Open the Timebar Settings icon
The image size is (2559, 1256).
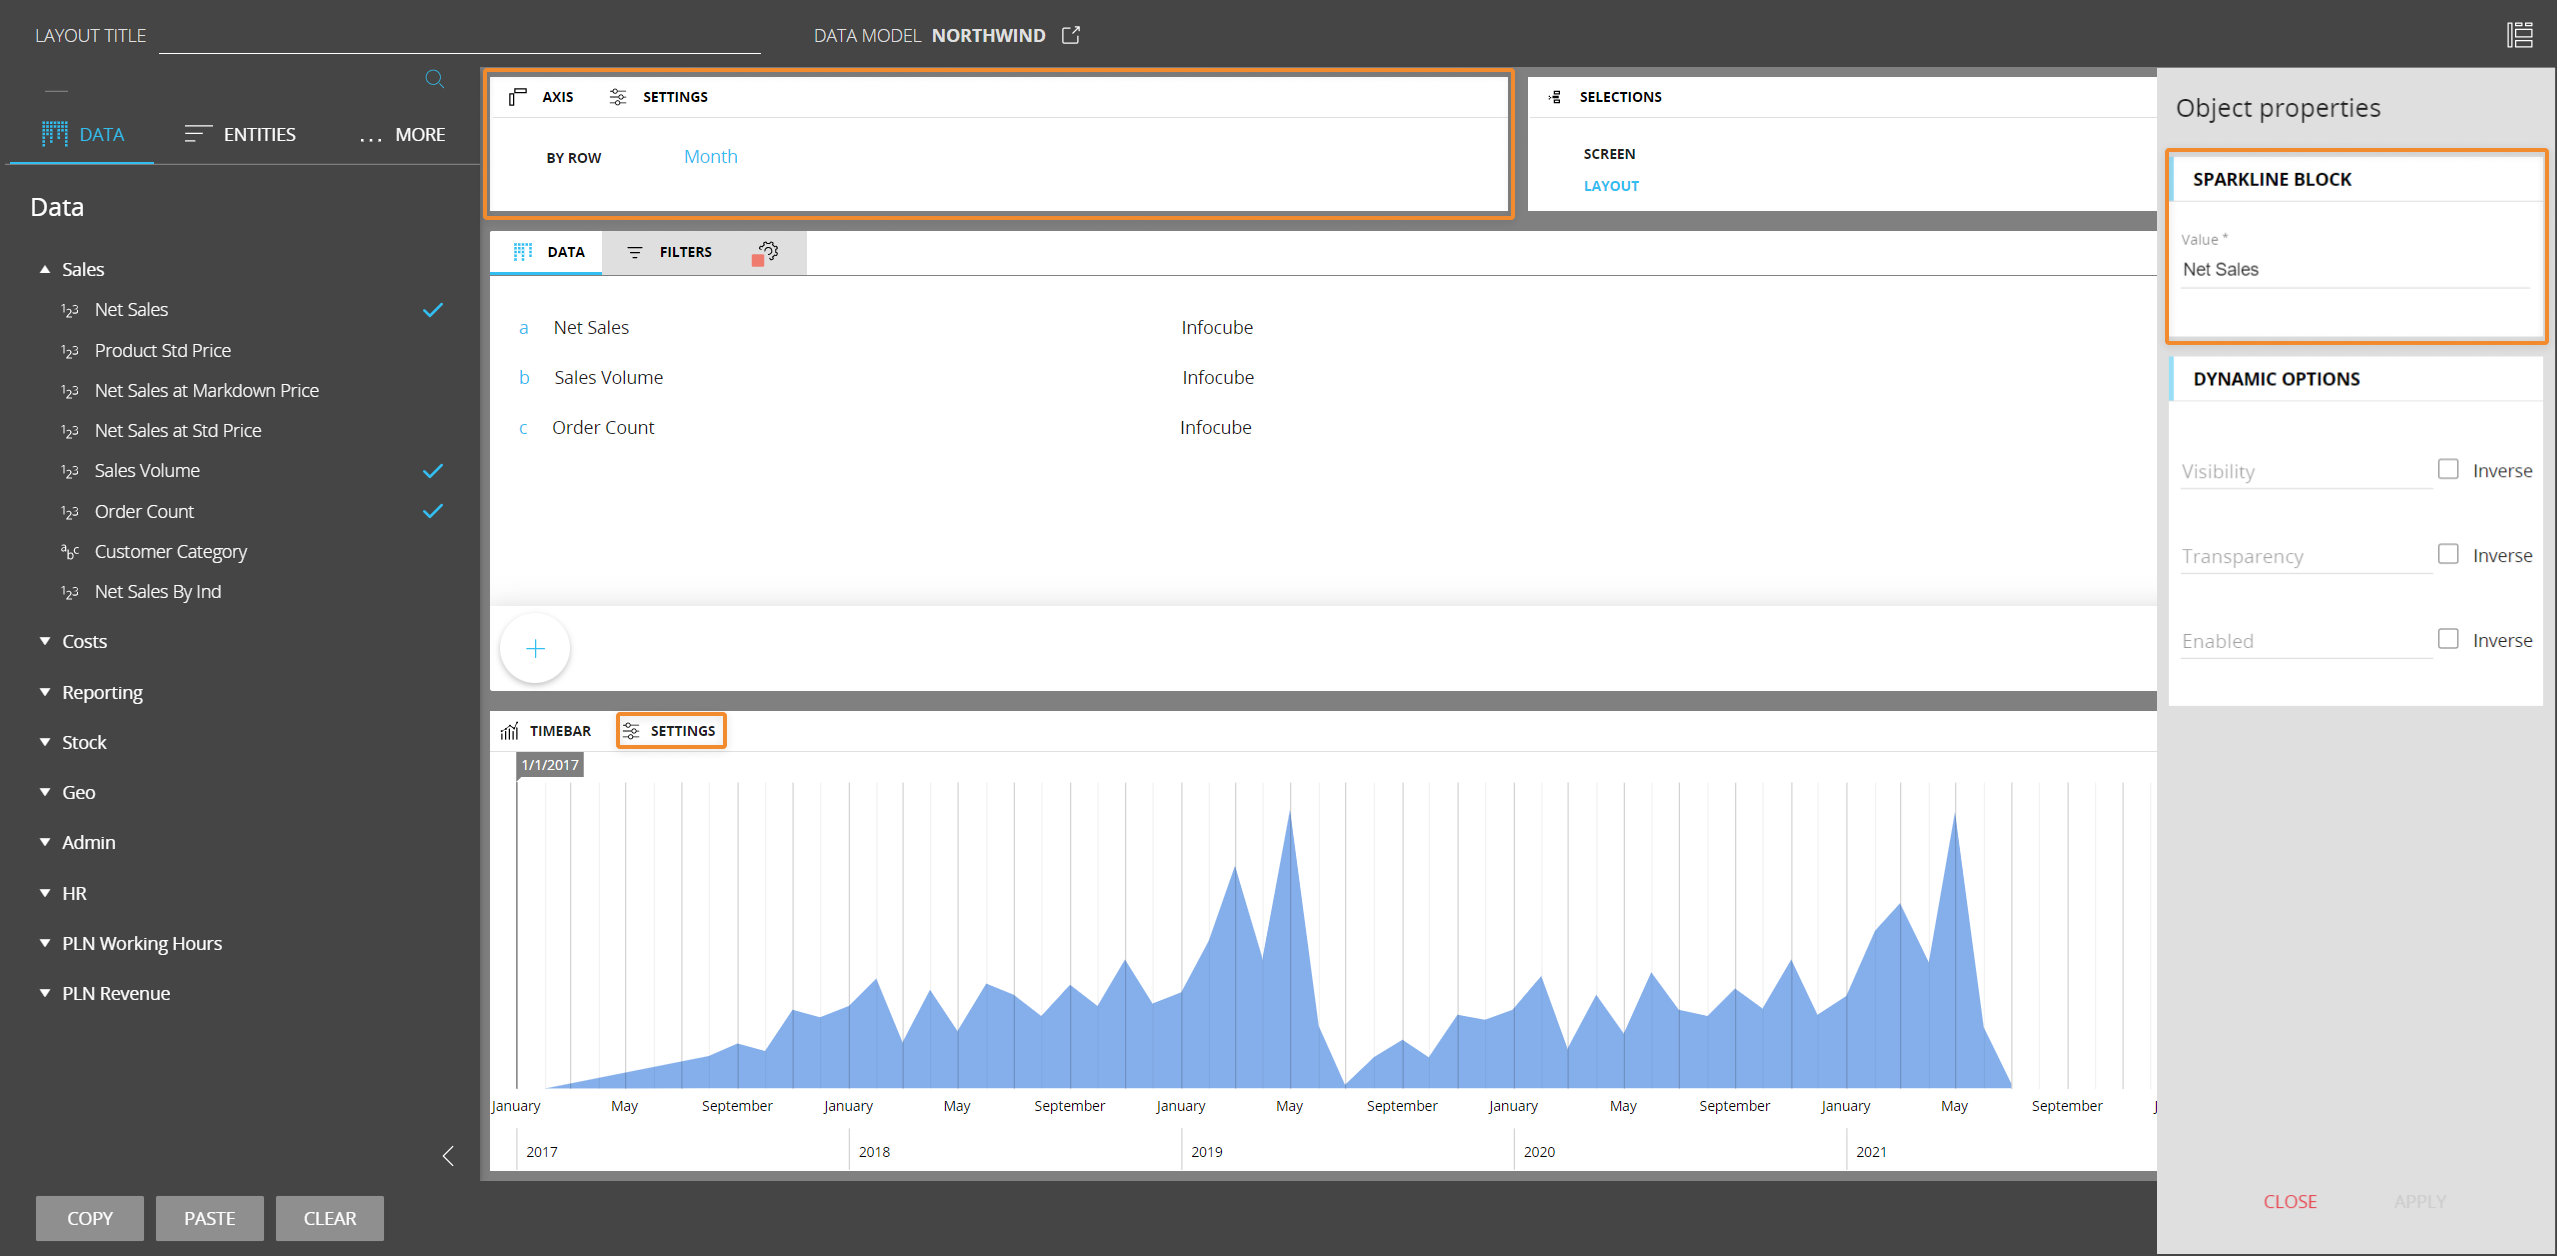[633, 730]
